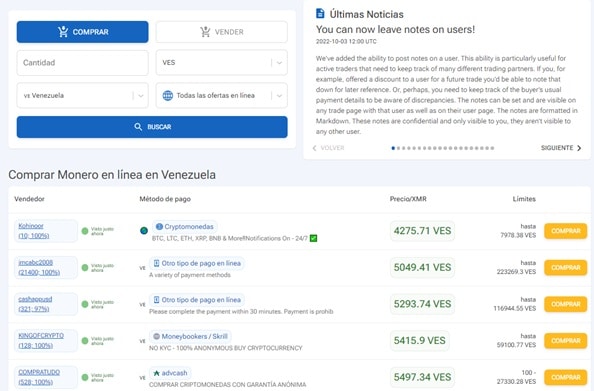
Task: Click COMPRAR for the 5415.9 VES offer
Action: 566,341
